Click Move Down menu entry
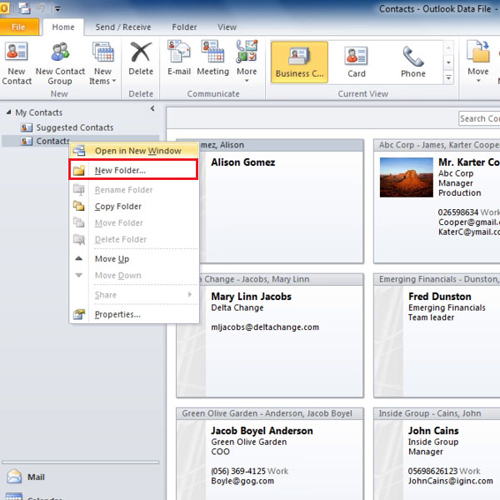This screenshot has height=500, width=500. pyautogui.click(x=134, y=275)
